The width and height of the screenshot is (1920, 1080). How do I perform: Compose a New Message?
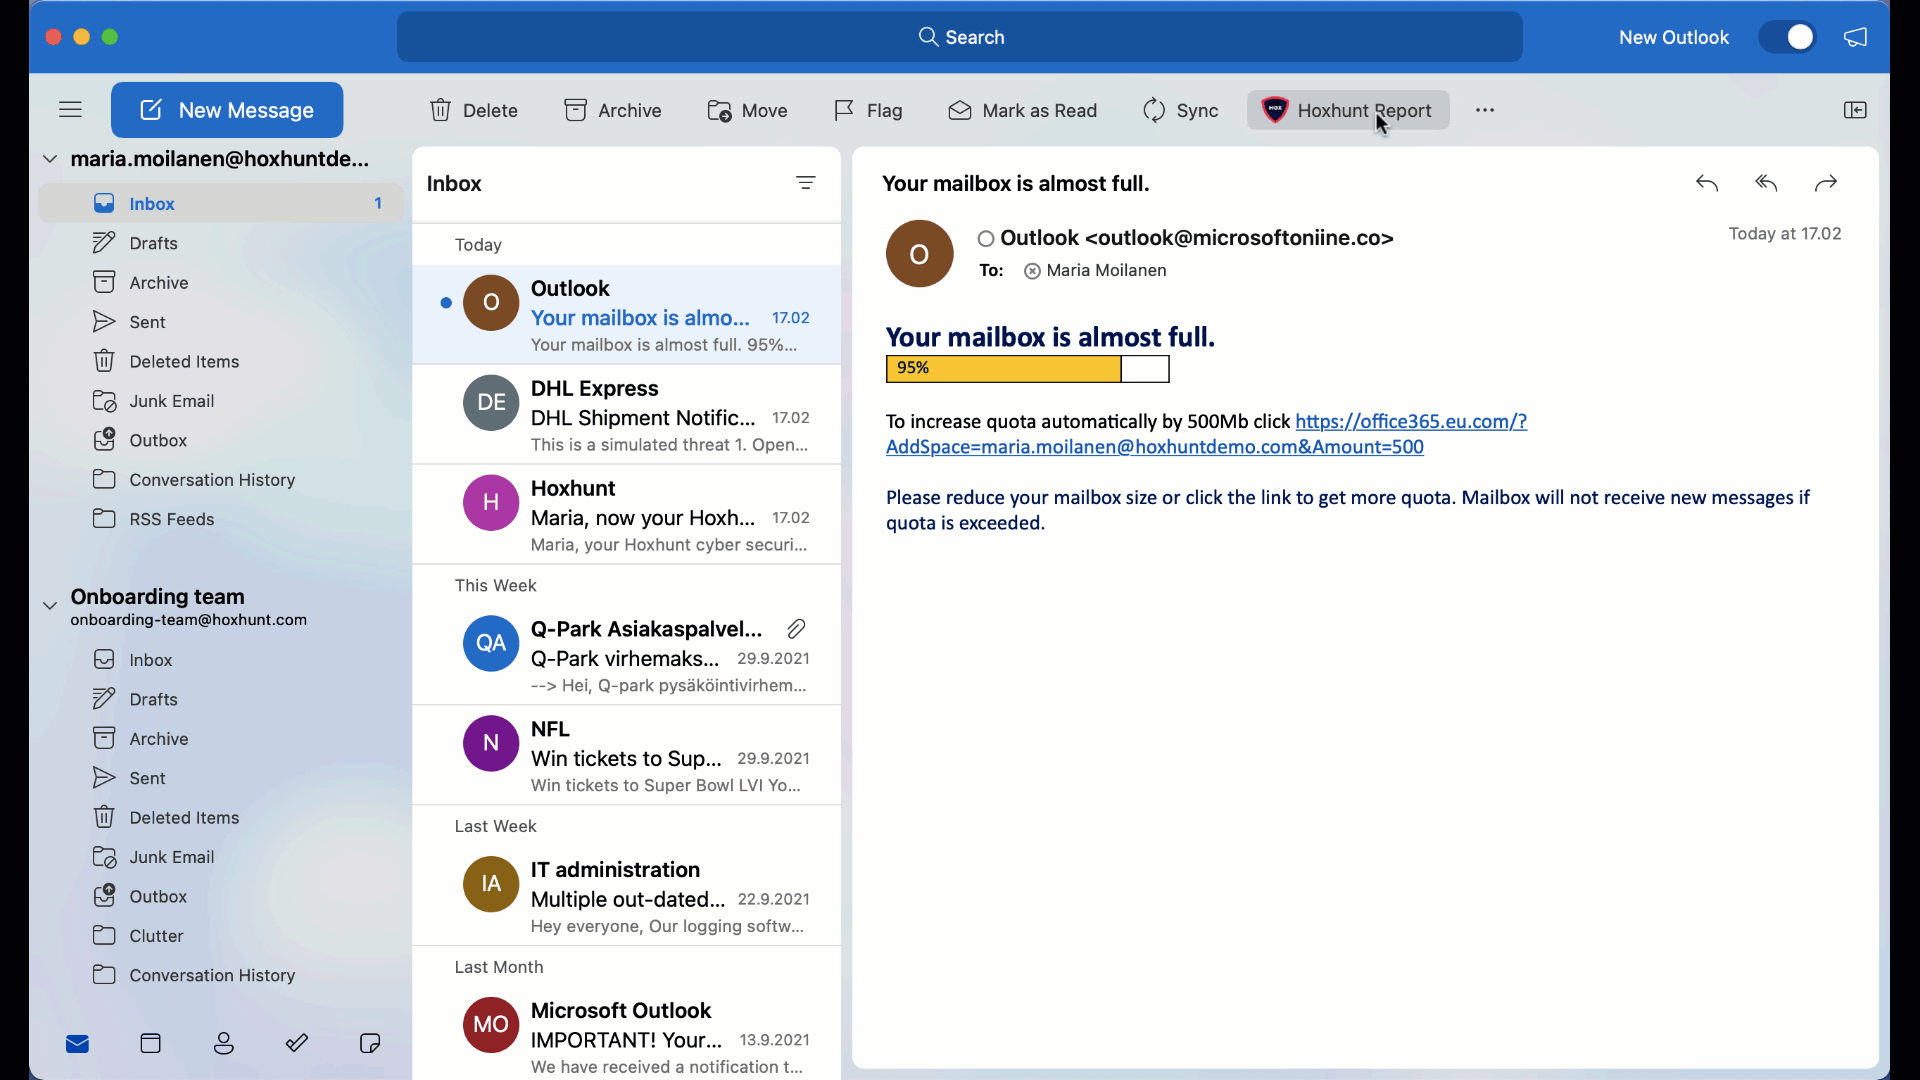[x=227, y=110]
